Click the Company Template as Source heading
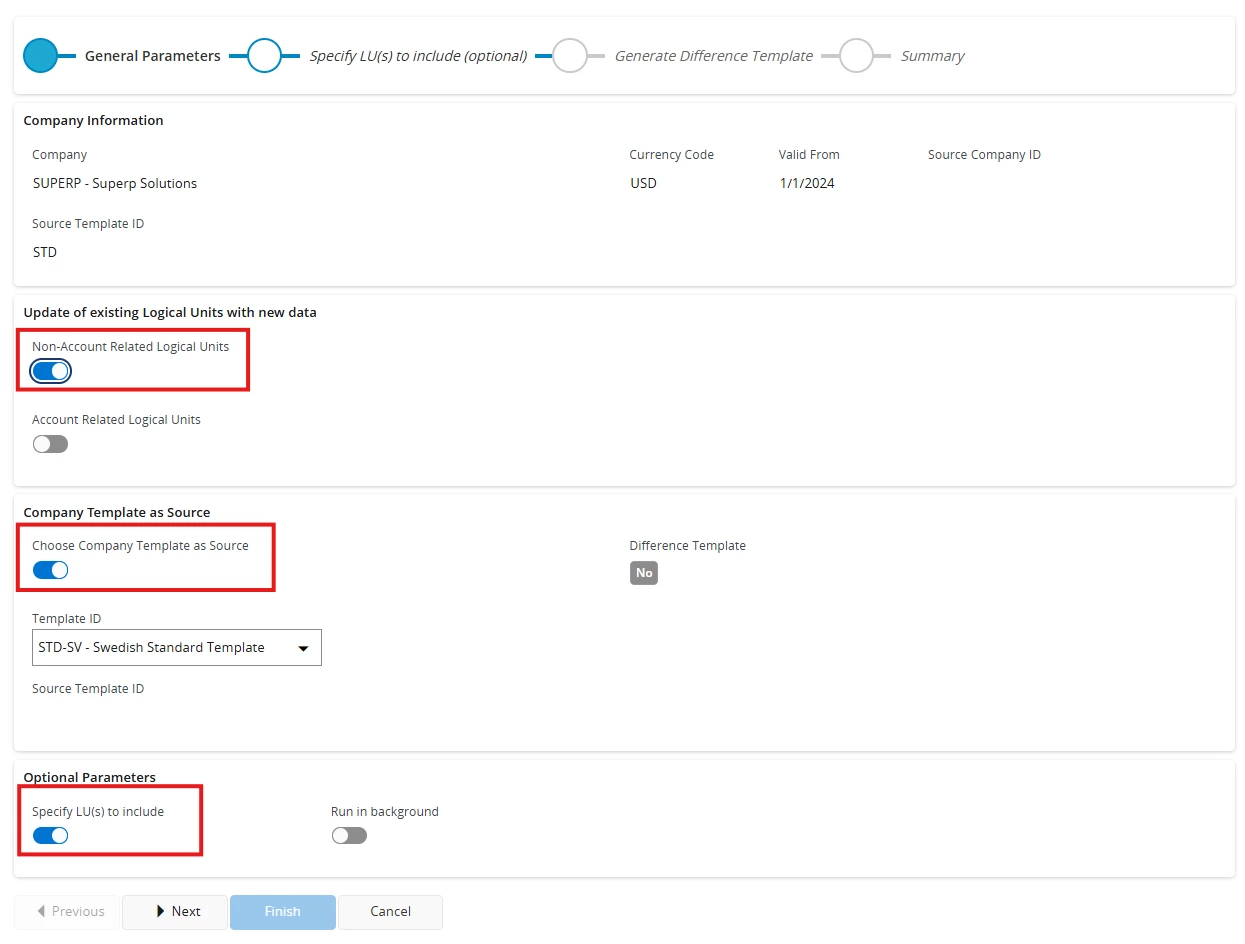Screen dimensions: 1245x944 point(117,513)
